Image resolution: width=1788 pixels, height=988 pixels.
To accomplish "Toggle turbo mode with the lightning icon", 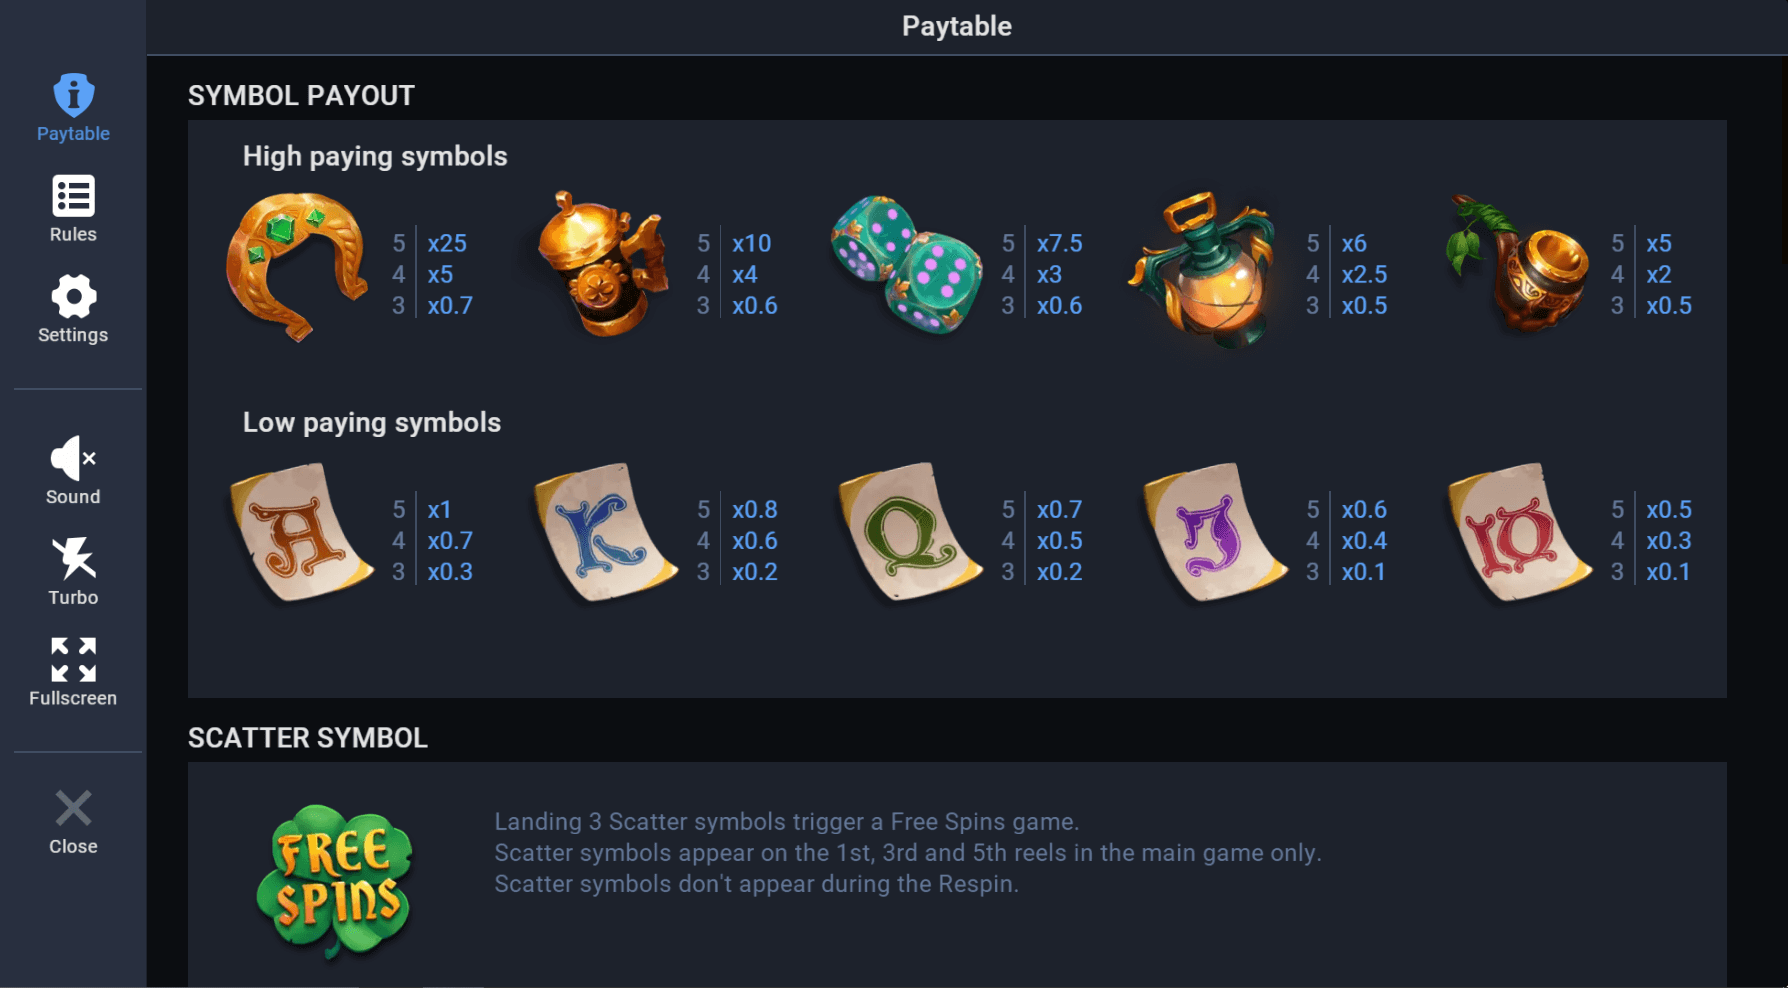I will pos(71,560).
